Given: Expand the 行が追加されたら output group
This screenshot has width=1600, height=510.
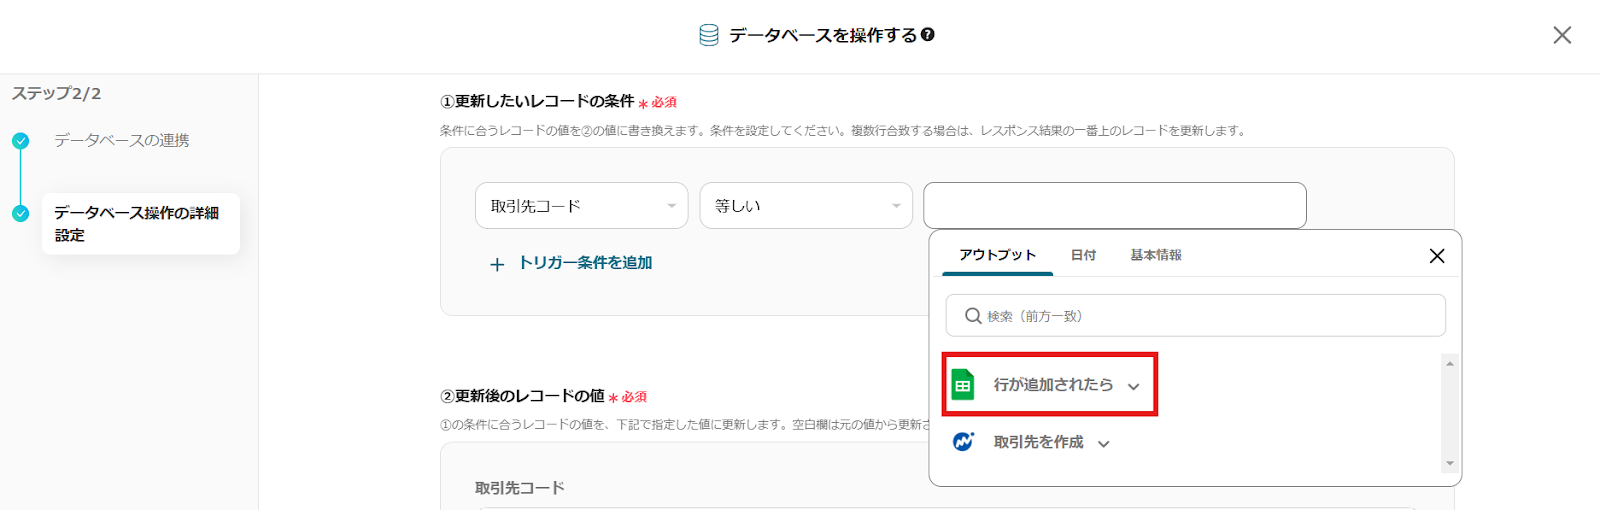Looking at the screenshot, I should [1133, 386].
